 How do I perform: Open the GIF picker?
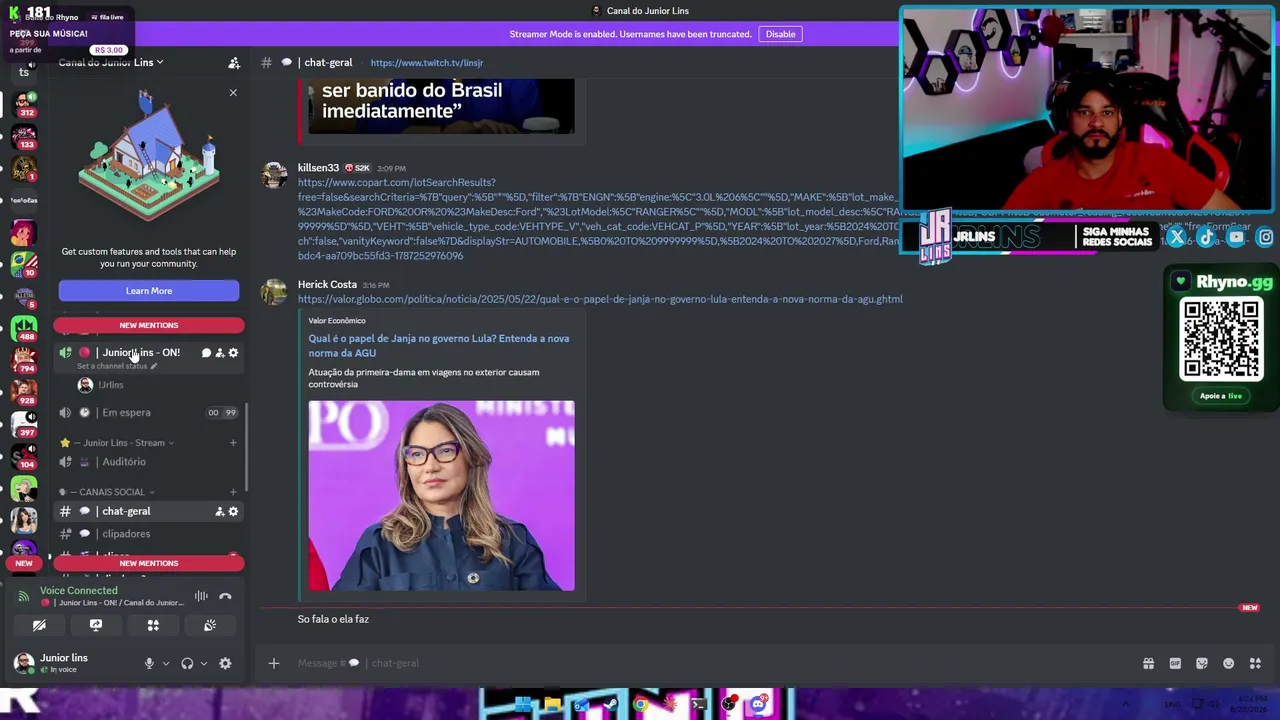coord(1175,663)
